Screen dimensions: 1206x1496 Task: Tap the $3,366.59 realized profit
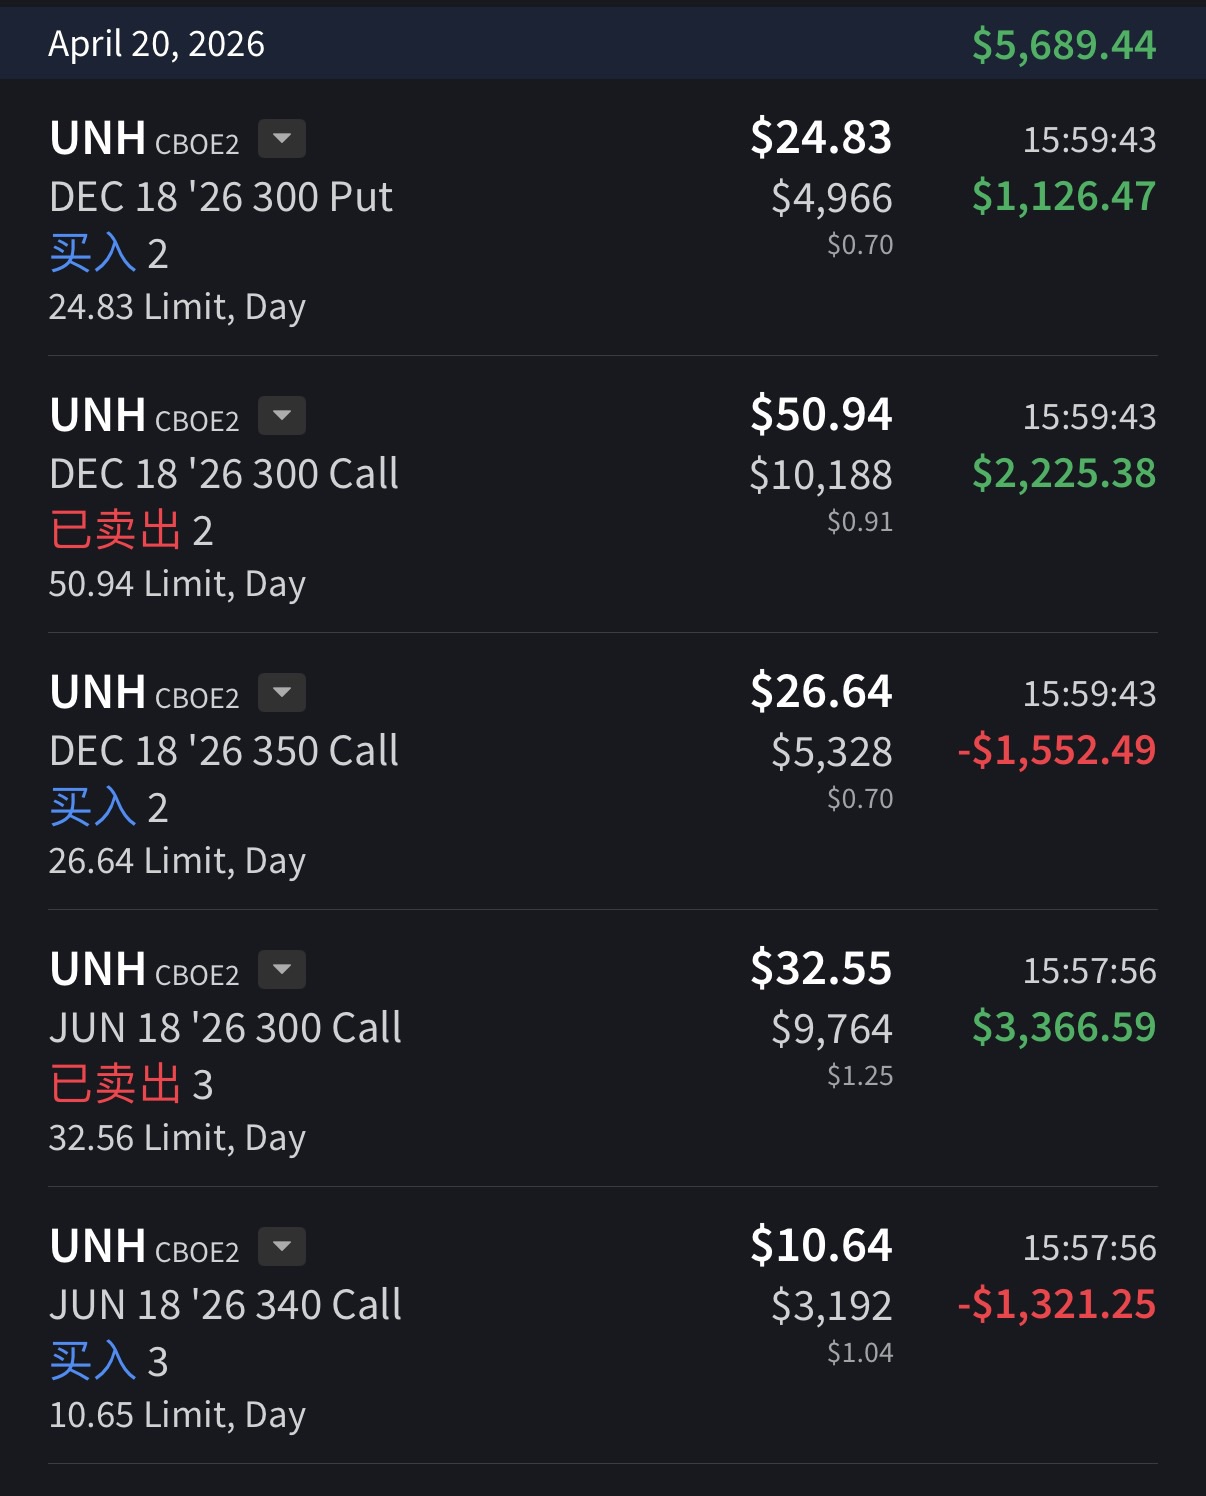click(1063, 1027)
